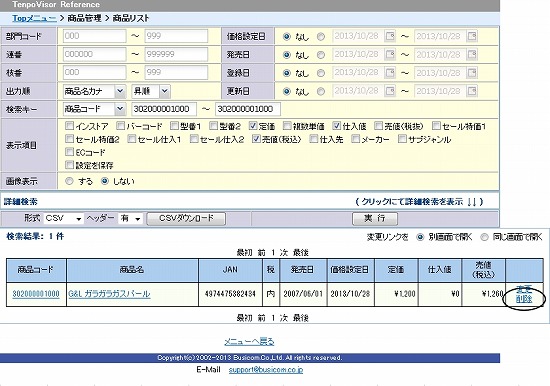Open the ヘッダー 有 dropdown
Viewport: 550px width, 386px height.
pyautogui.click(x=130, y=218)
